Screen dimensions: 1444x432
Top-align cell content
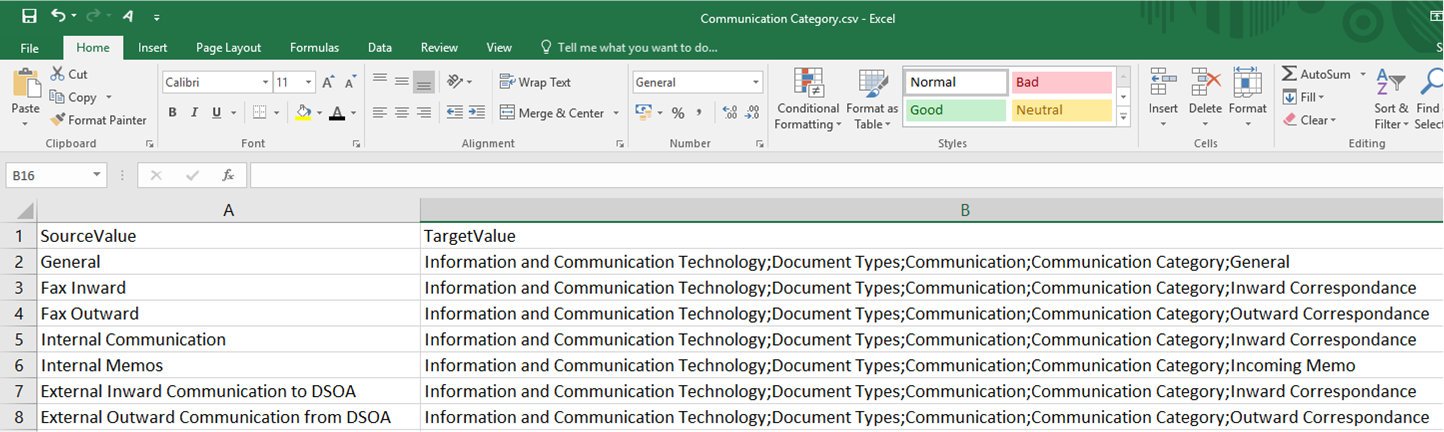[x=380, y=82]
